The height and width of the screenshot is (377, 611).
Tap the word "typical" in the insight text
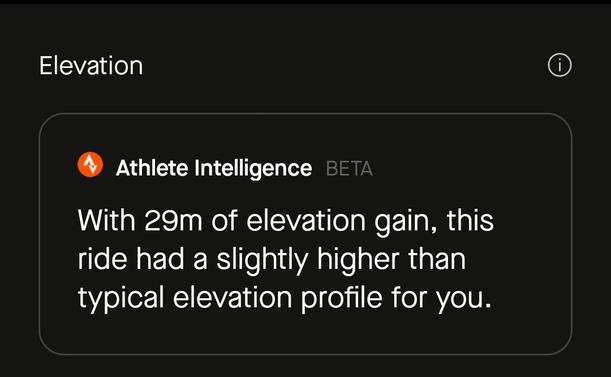[121, 298]
